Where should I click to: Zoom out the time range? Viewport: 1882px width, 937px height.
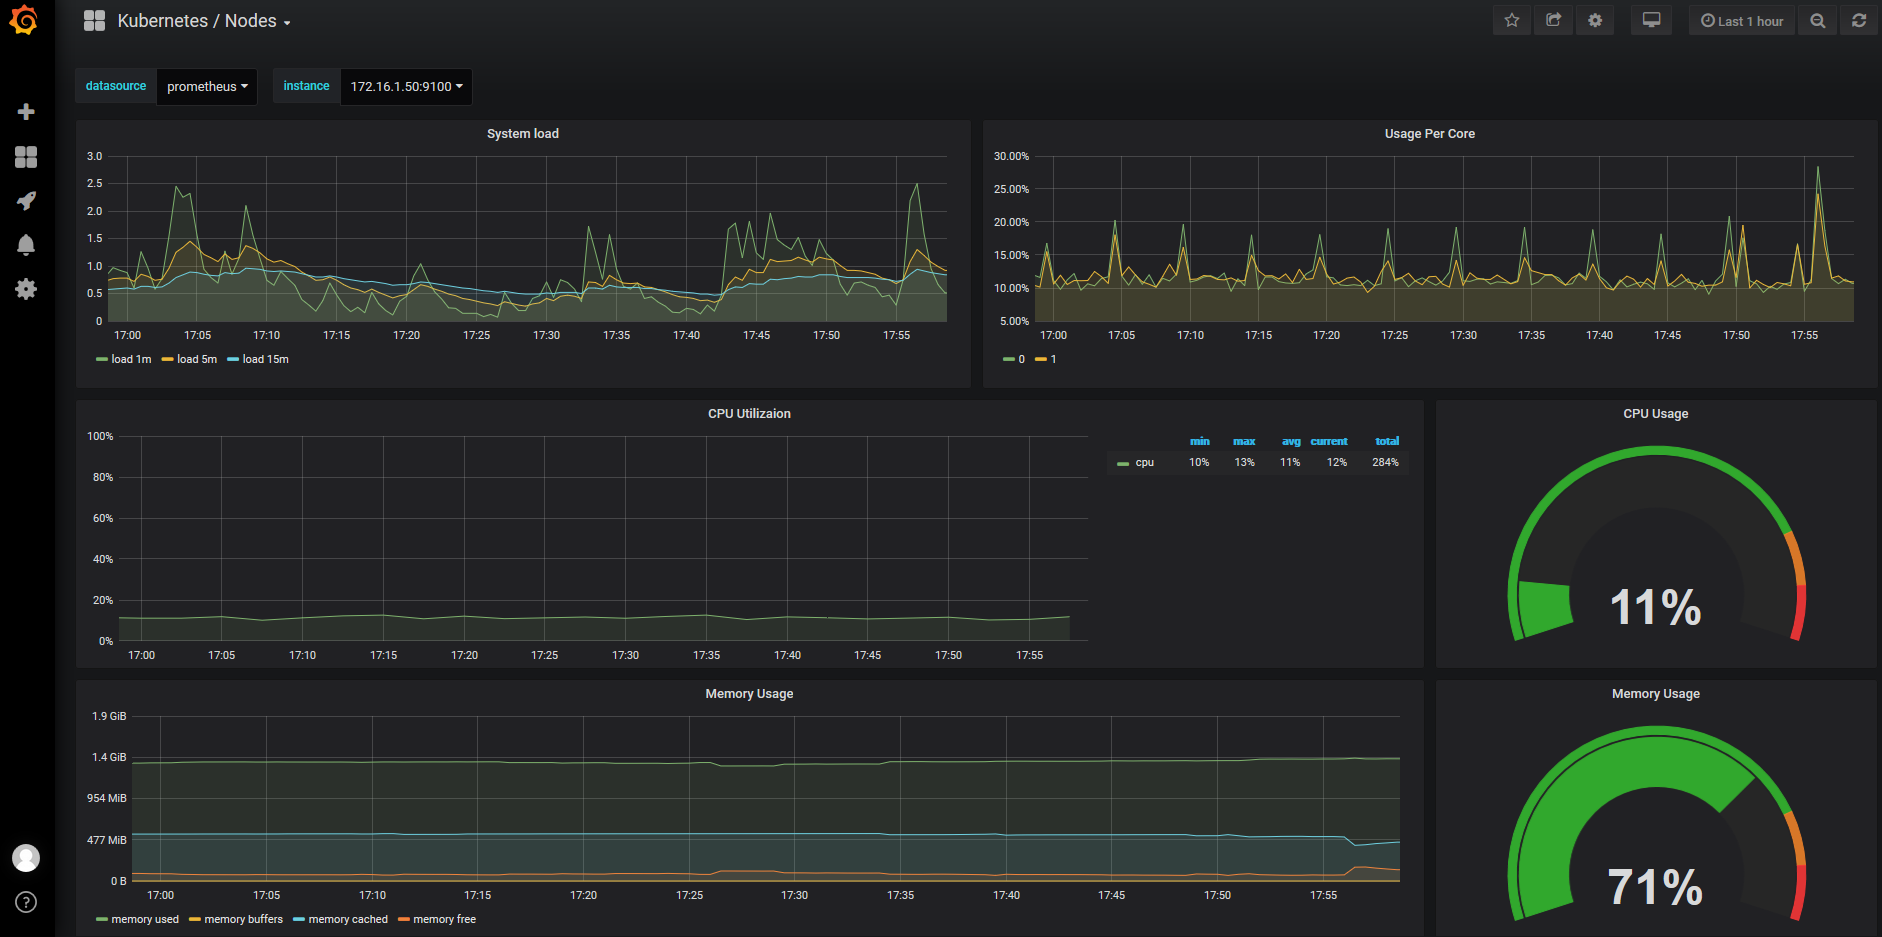(x=1818, y=21)
